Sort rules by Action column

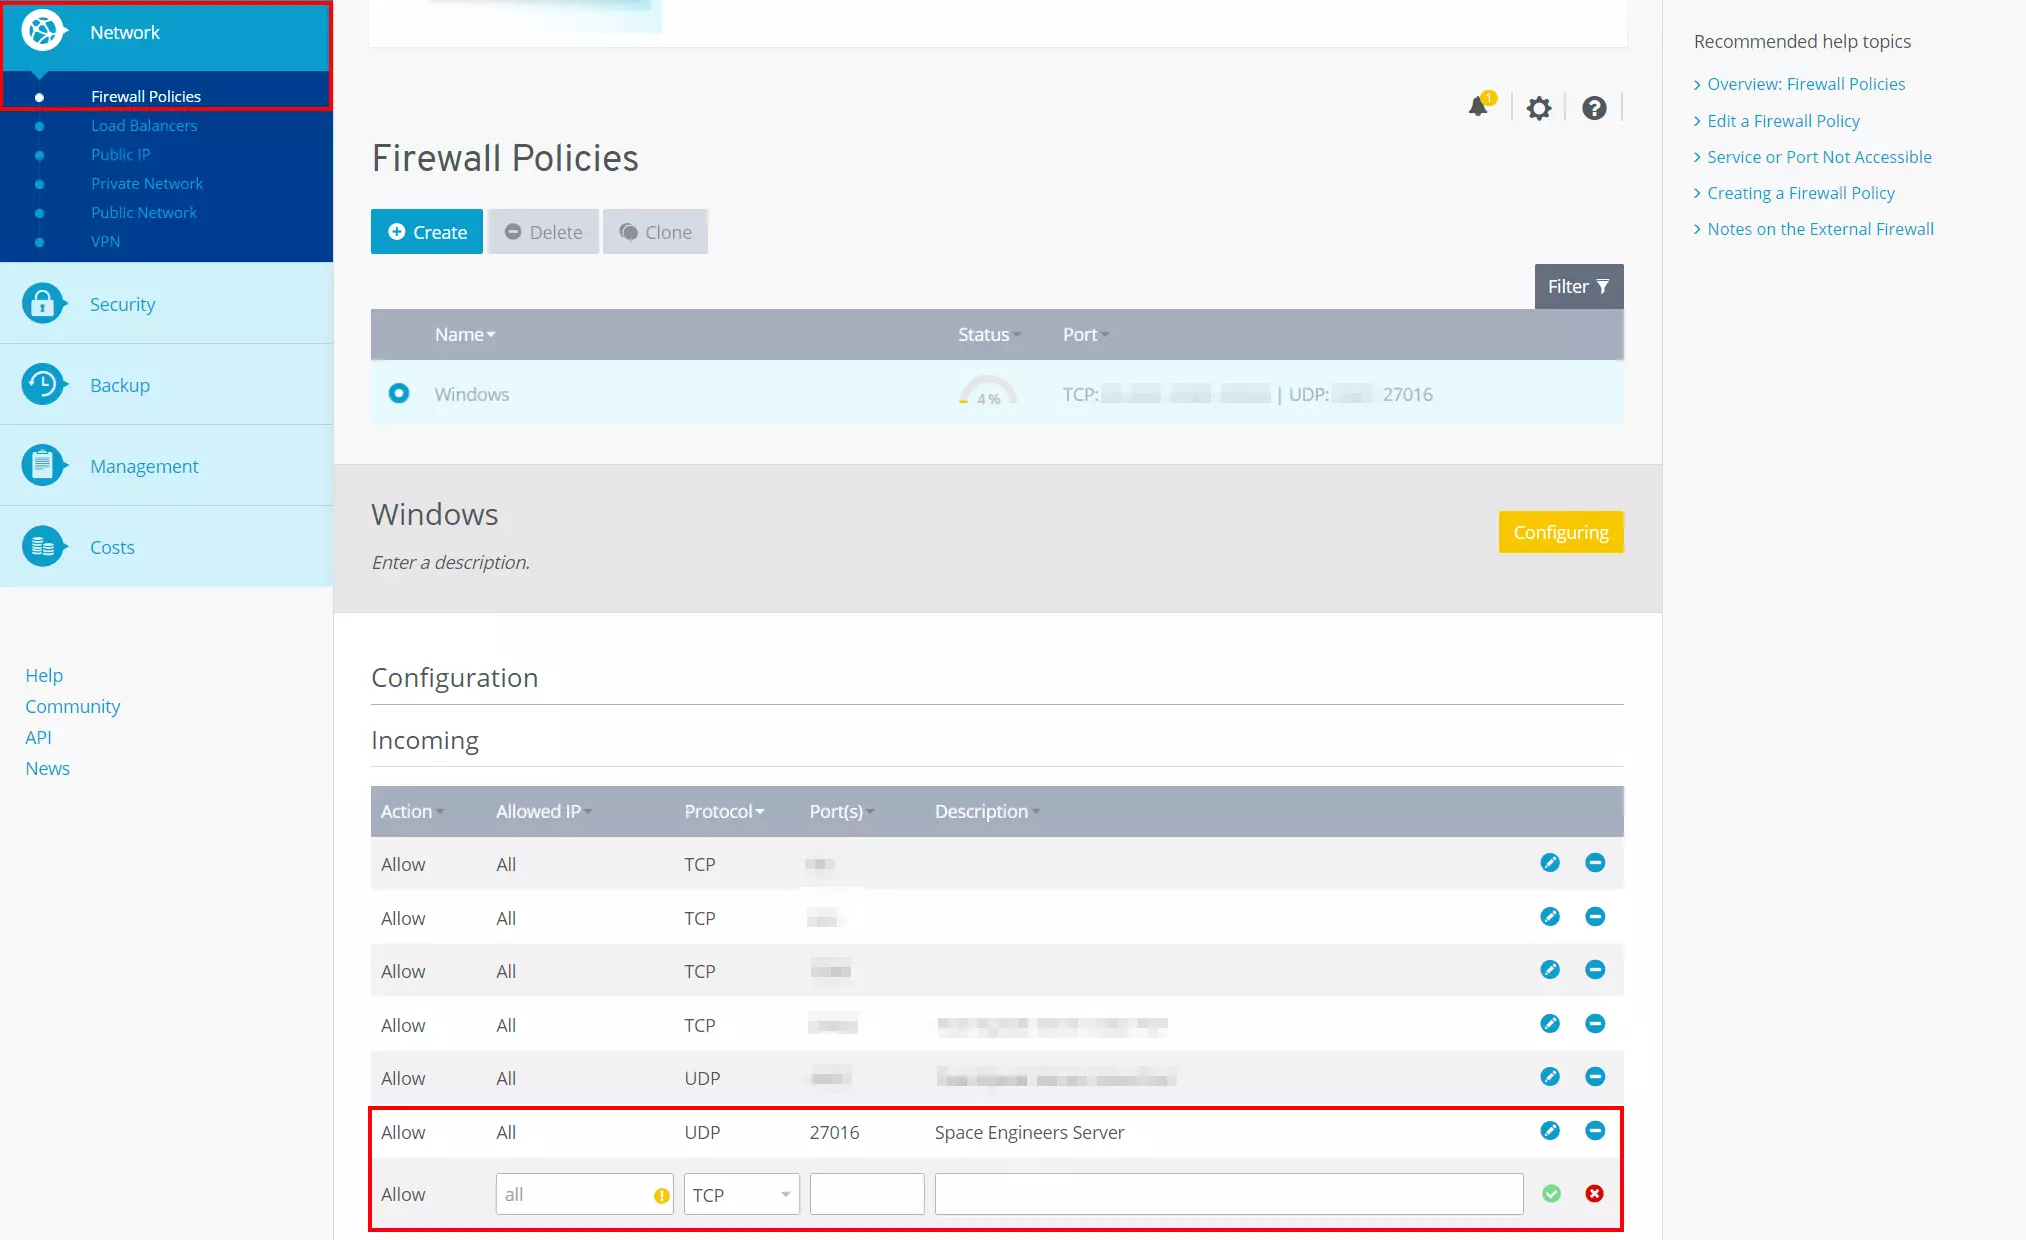tap(412, 811)
